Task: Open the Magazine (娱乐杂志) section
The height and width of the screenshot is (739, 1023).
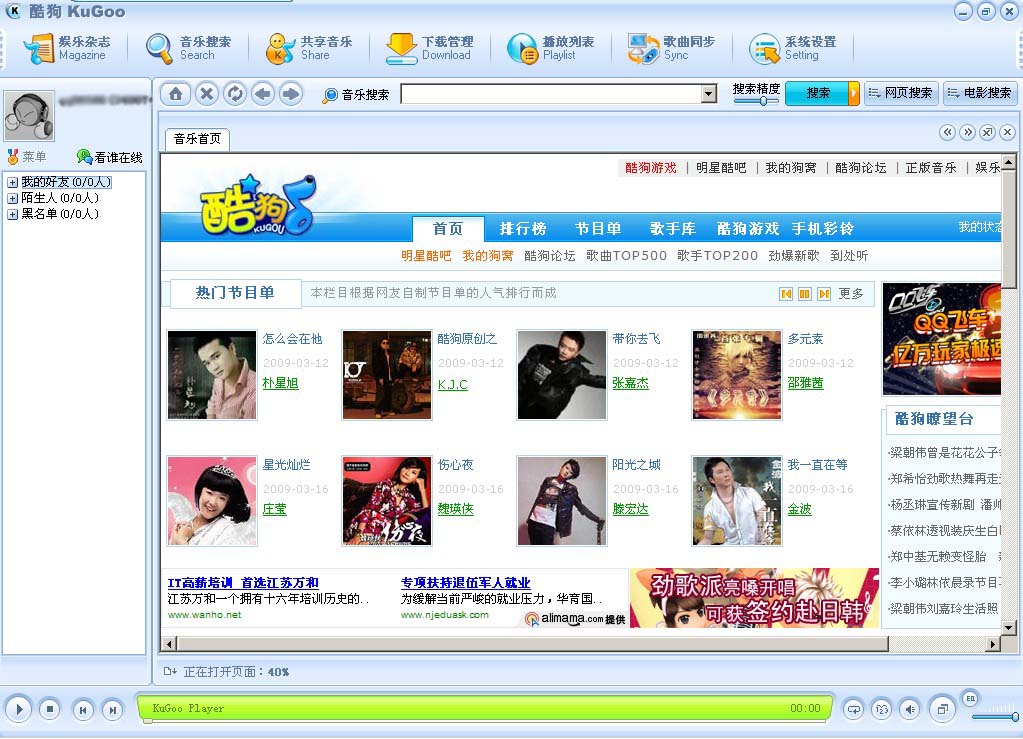Action: click(66, 48)
